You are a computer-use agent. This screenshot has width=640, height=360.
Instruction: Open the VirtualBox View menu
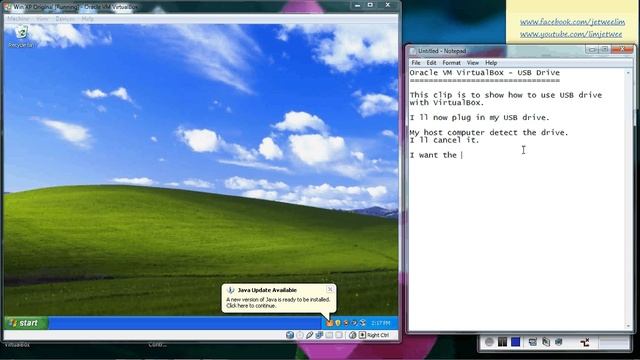coord(42,19)
